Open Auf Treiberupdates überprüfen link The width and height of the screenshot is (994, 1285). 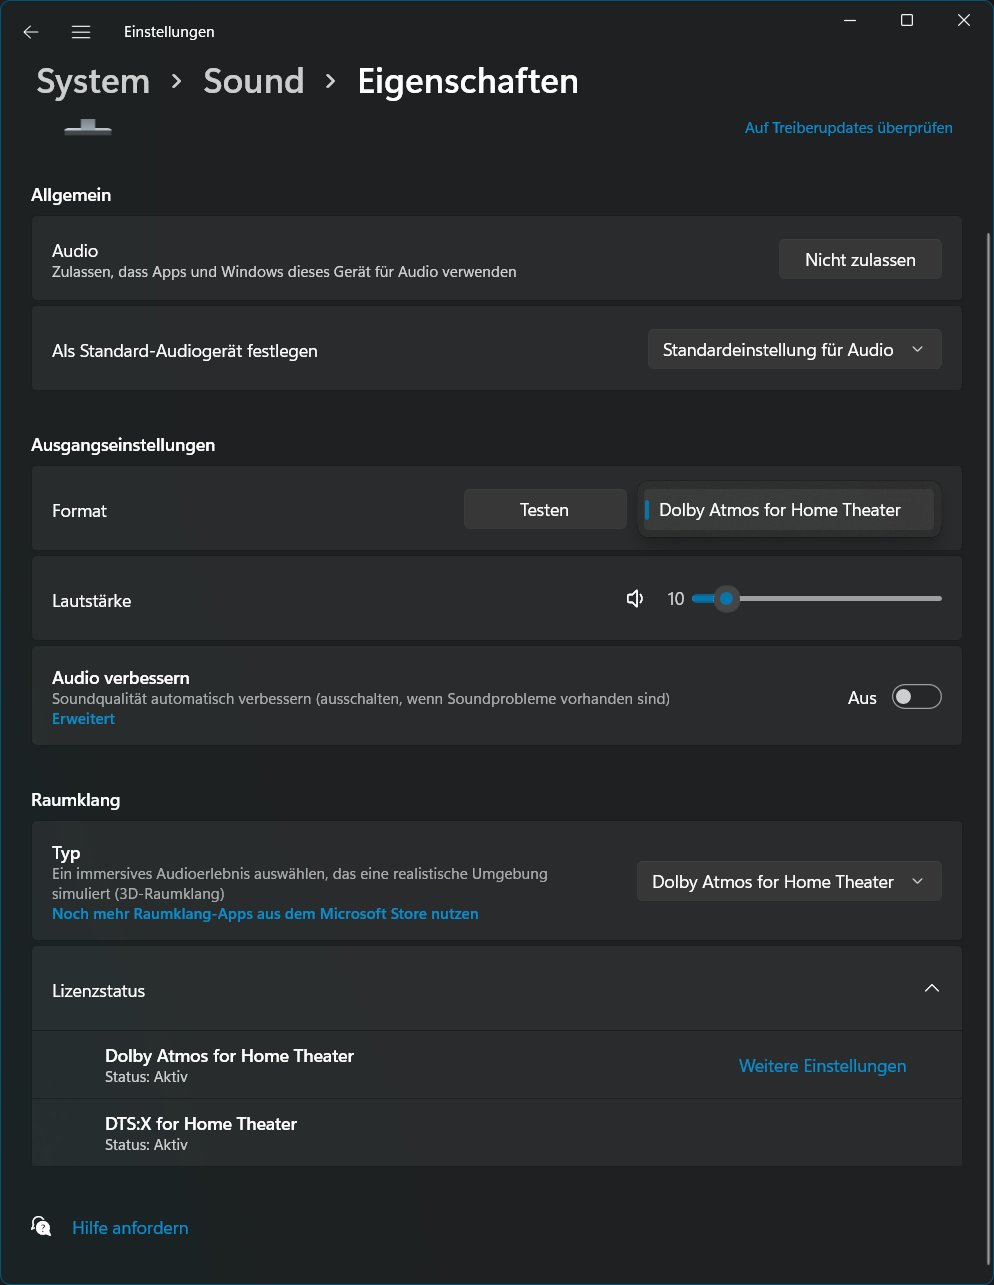click(848, 128)
